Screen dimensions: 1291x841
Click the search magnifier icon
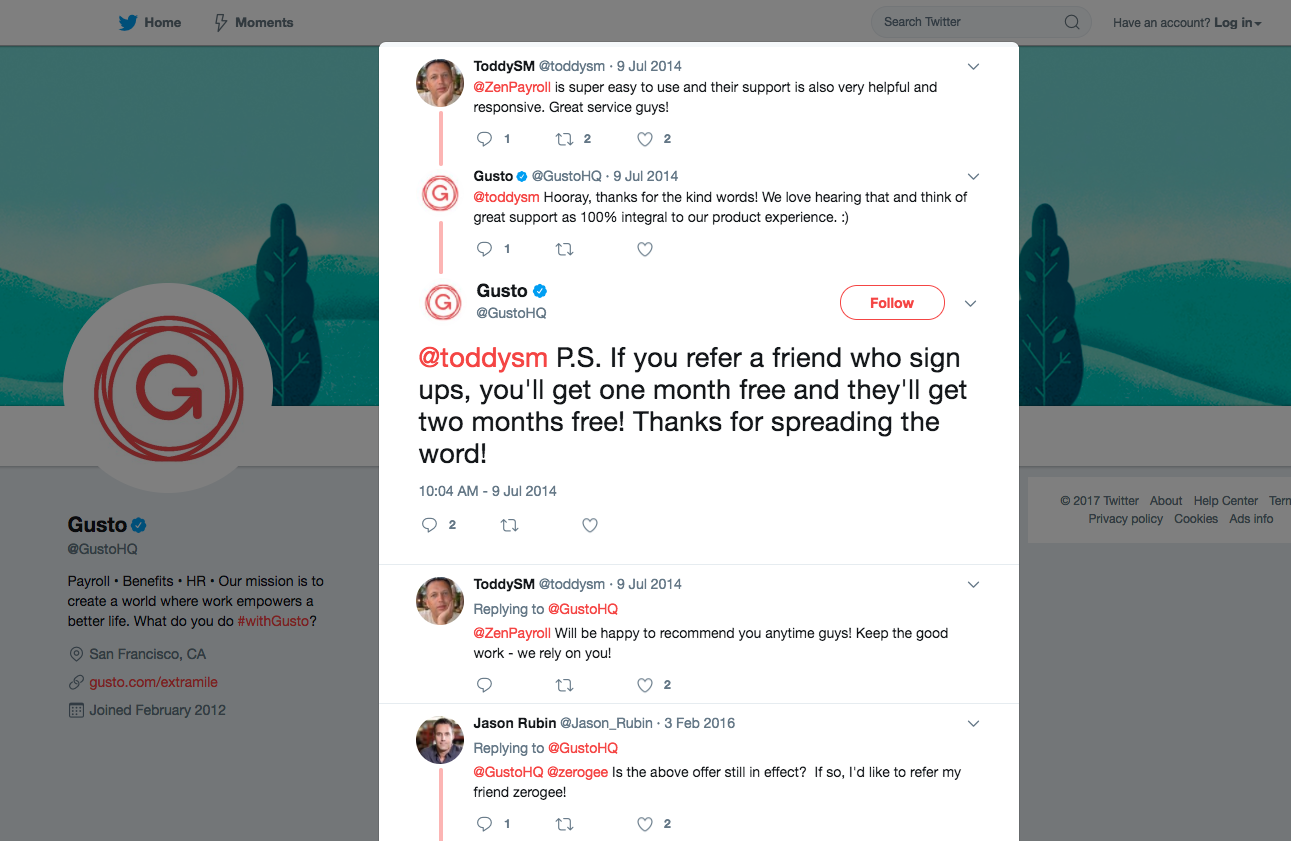point(1072,22)
